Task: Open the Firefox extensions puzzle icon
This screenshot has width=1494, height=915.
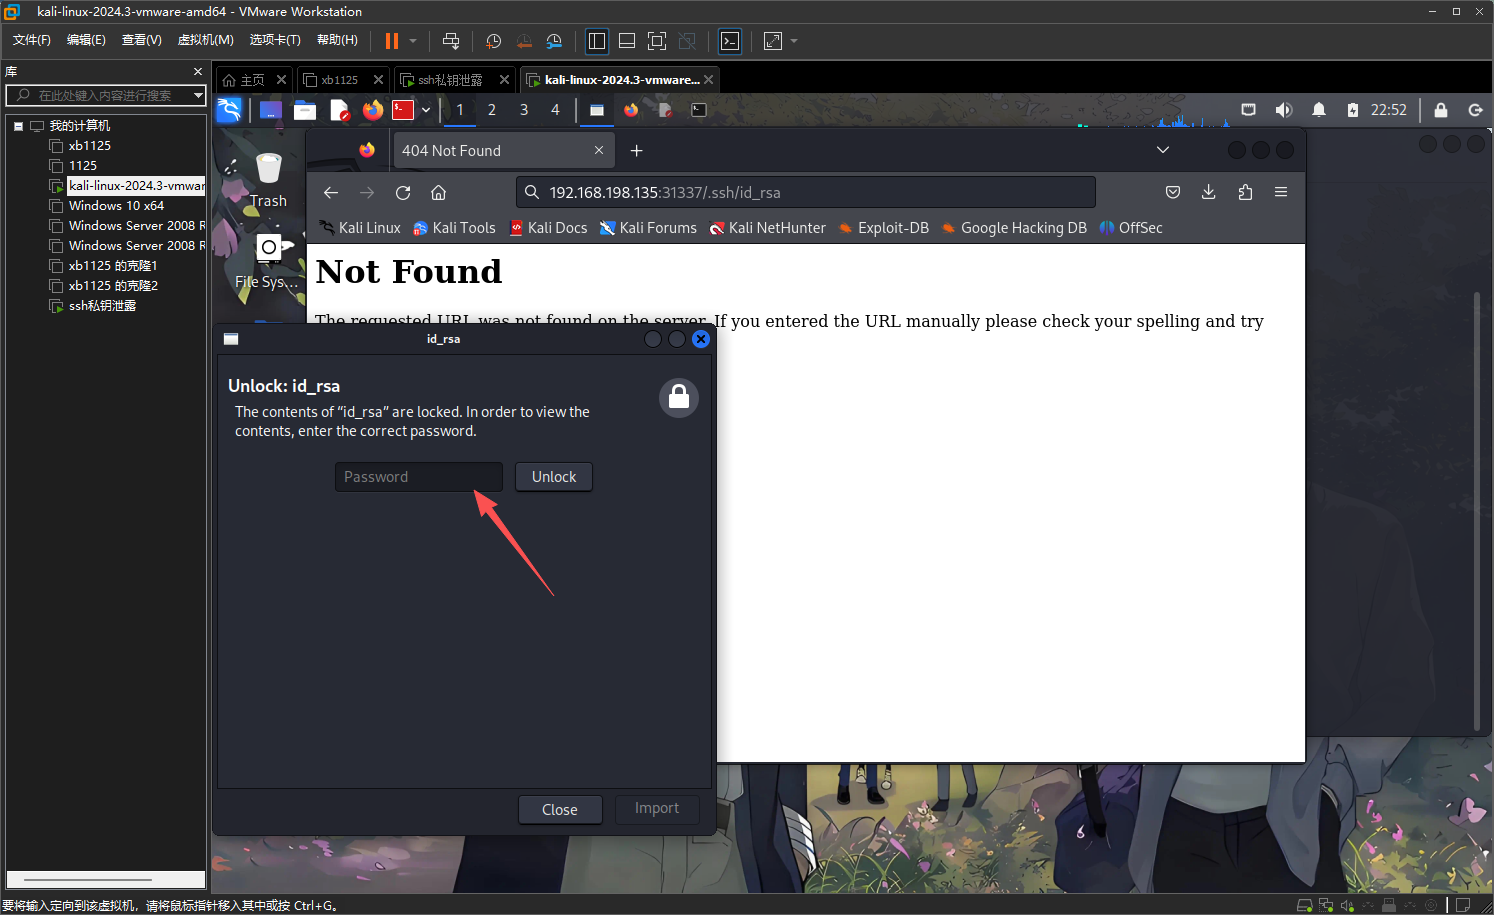Action: (x=1245, y=192)
